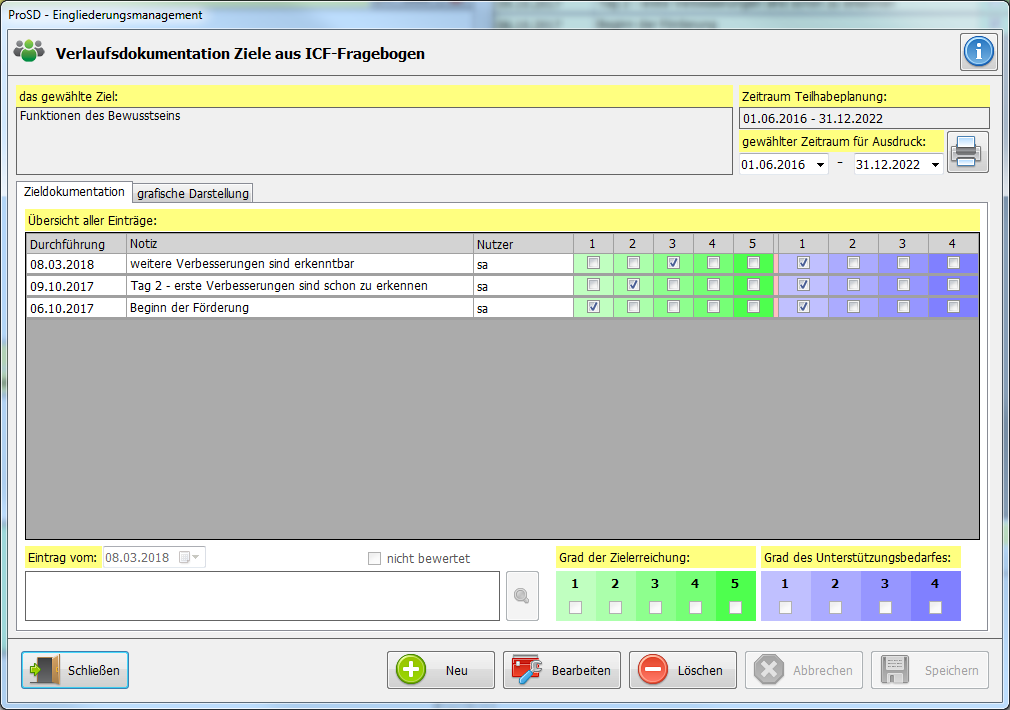Open the end date dropdown 31.12.2022
The width and height of the screenshot is (1010, 710).
click(x=935, y=165)
